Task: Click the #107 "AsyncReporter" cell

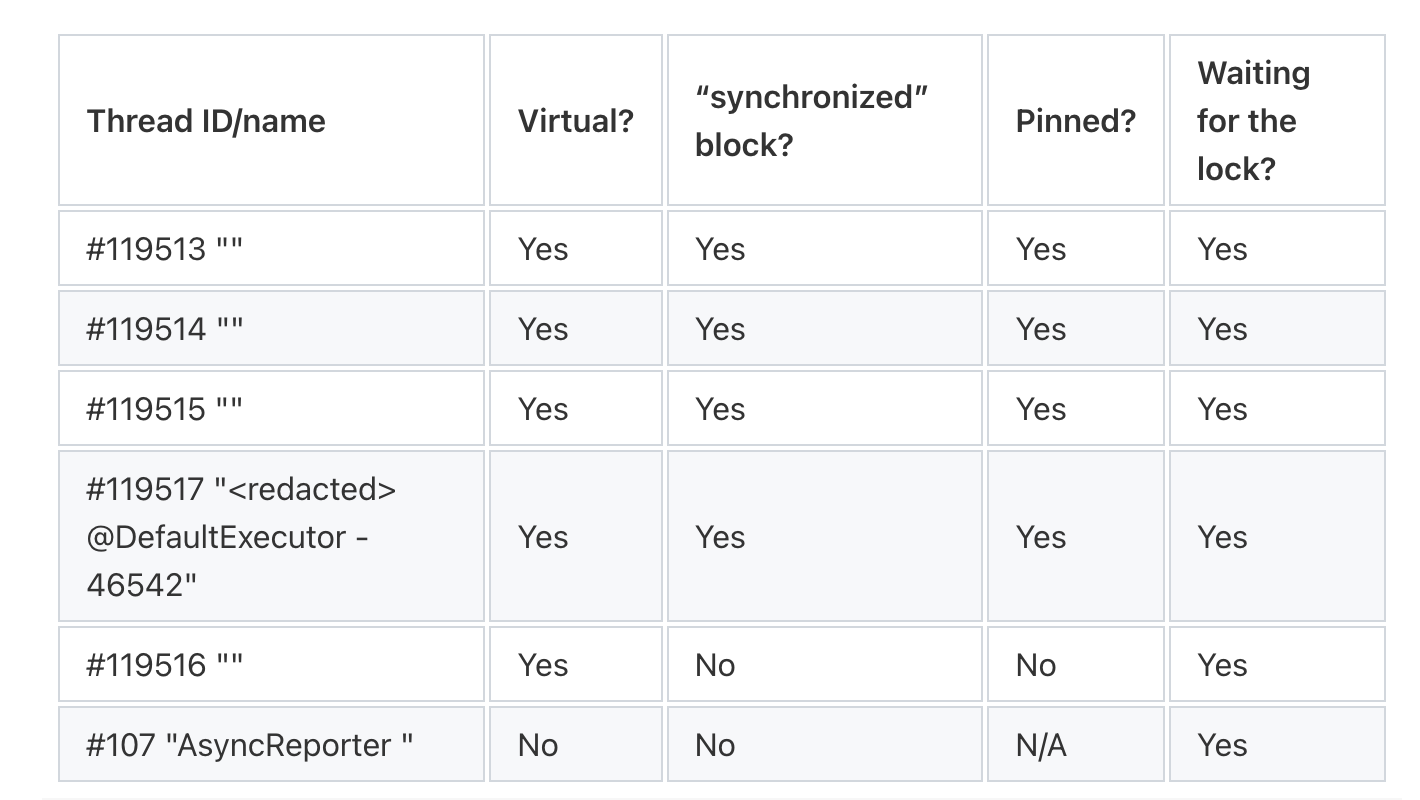Action: click(x=271, y=744)
